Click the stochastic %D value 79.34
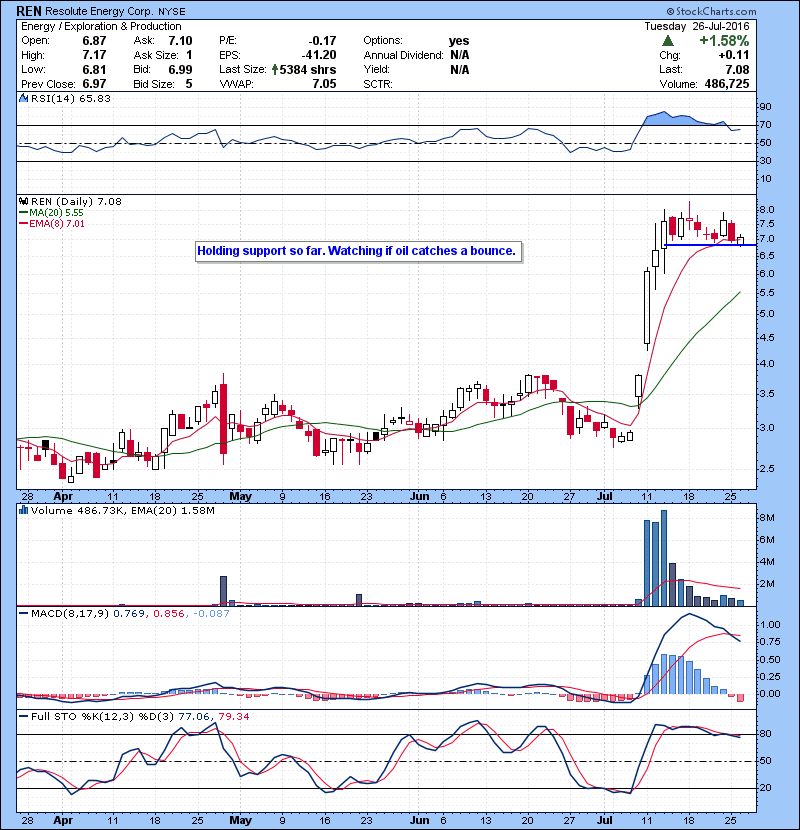Screen dimensions: 800x830 (x=233, y=716)
